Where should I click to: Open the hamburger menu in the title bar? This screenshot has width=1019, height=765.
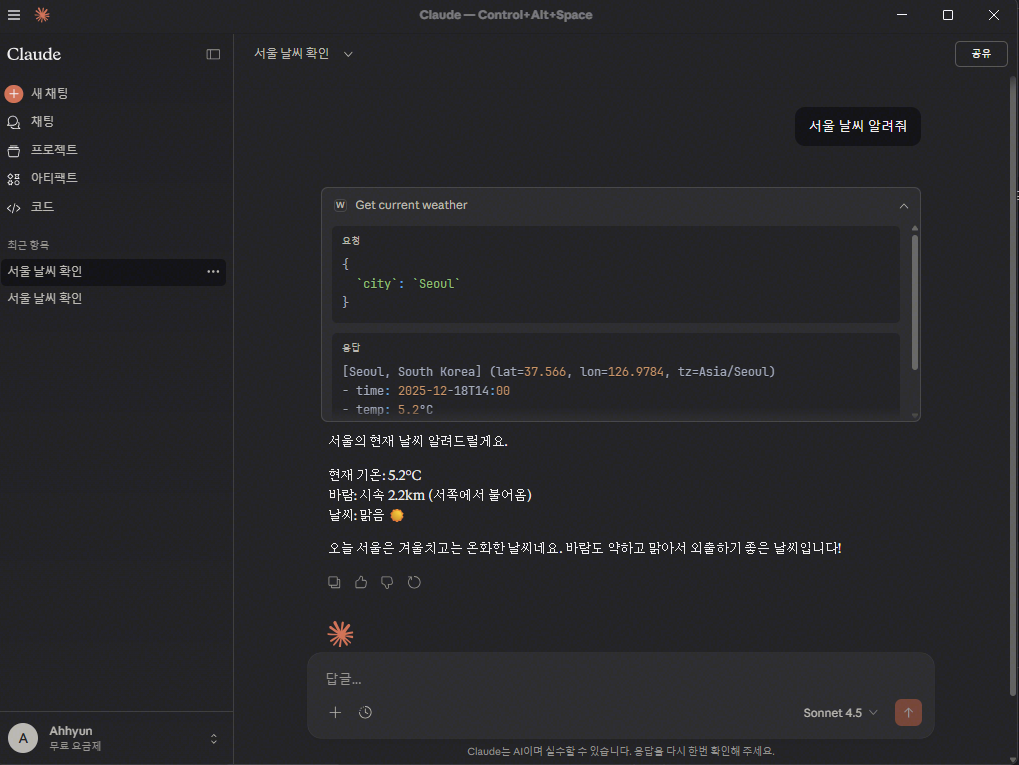tap(14, 14)
